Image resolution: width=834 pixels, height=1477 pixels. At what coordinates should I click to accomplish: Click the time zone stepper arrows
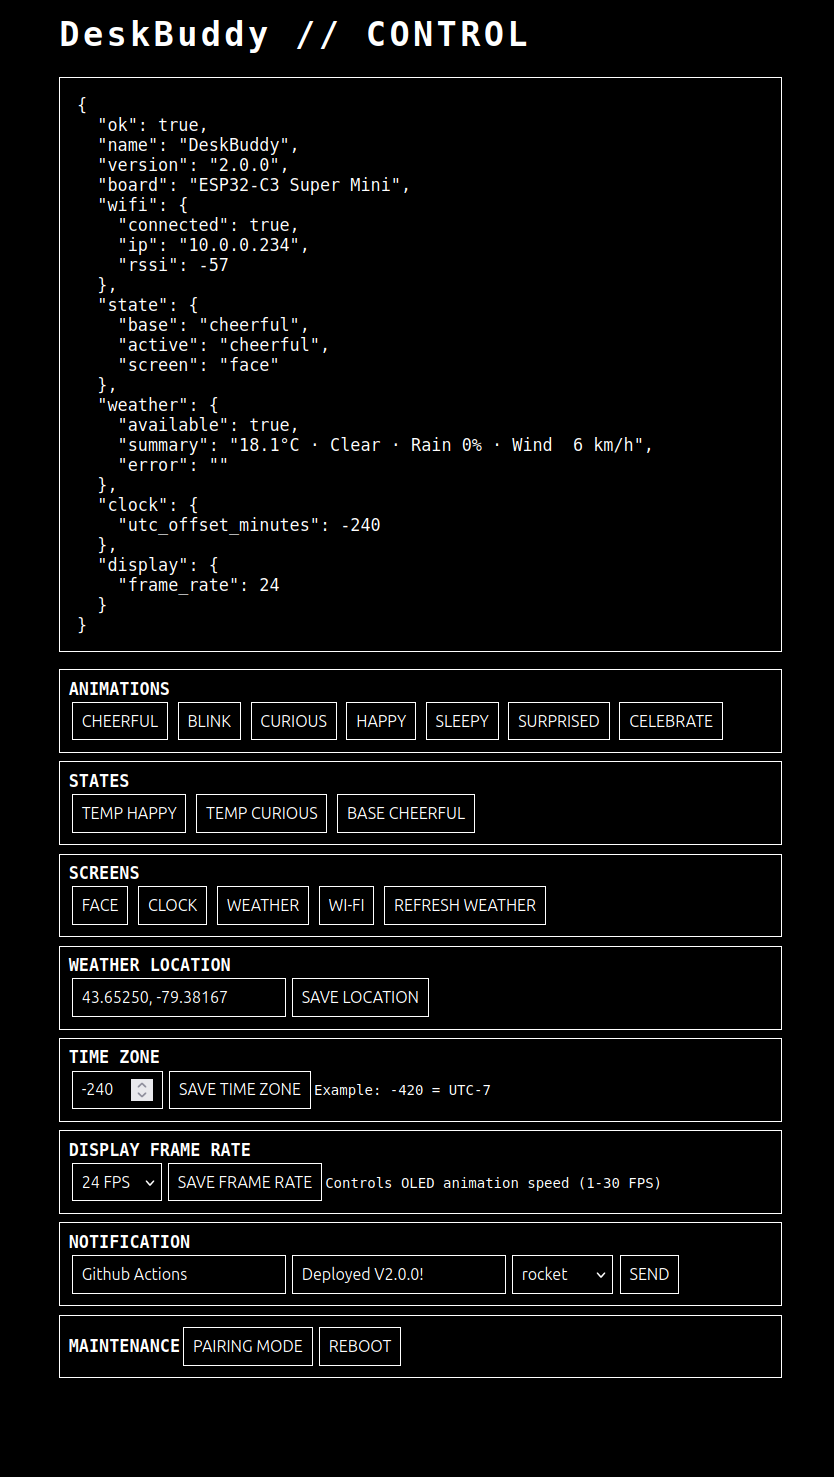point(142,1089)
